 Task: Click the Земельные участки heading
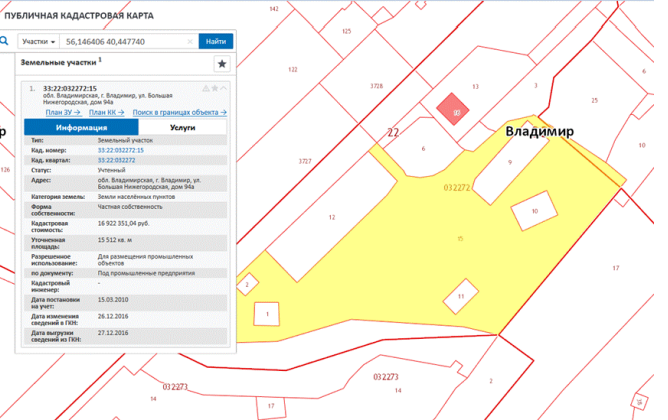coord(58,63)
